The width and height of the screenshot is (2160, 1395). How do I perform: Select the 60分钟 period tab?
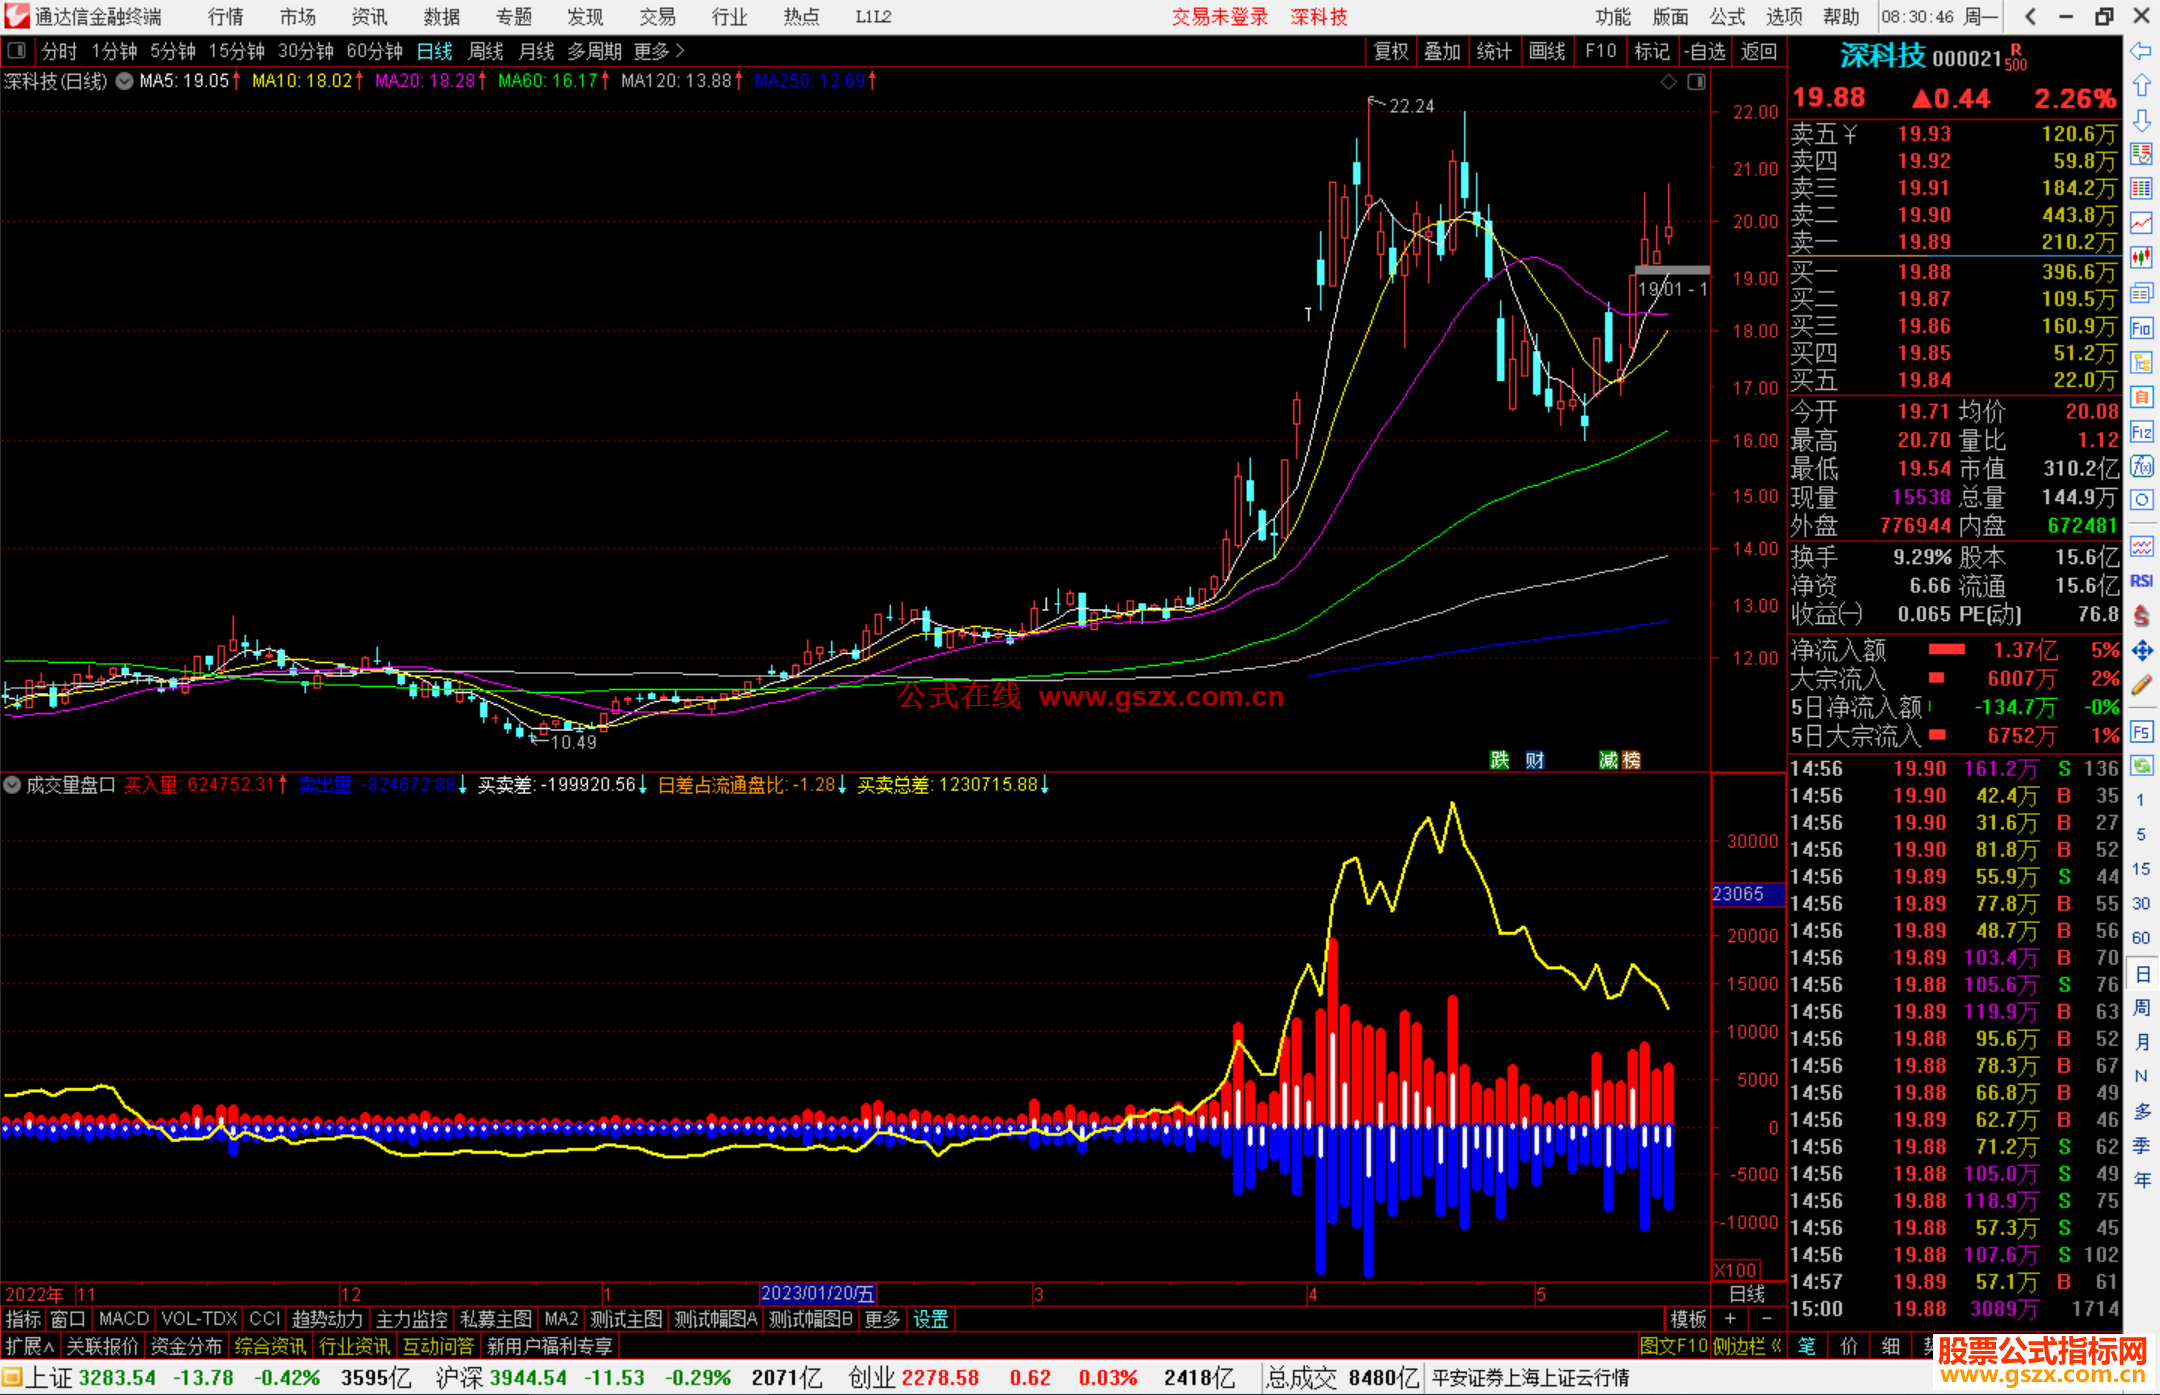(x=374, y=51)
